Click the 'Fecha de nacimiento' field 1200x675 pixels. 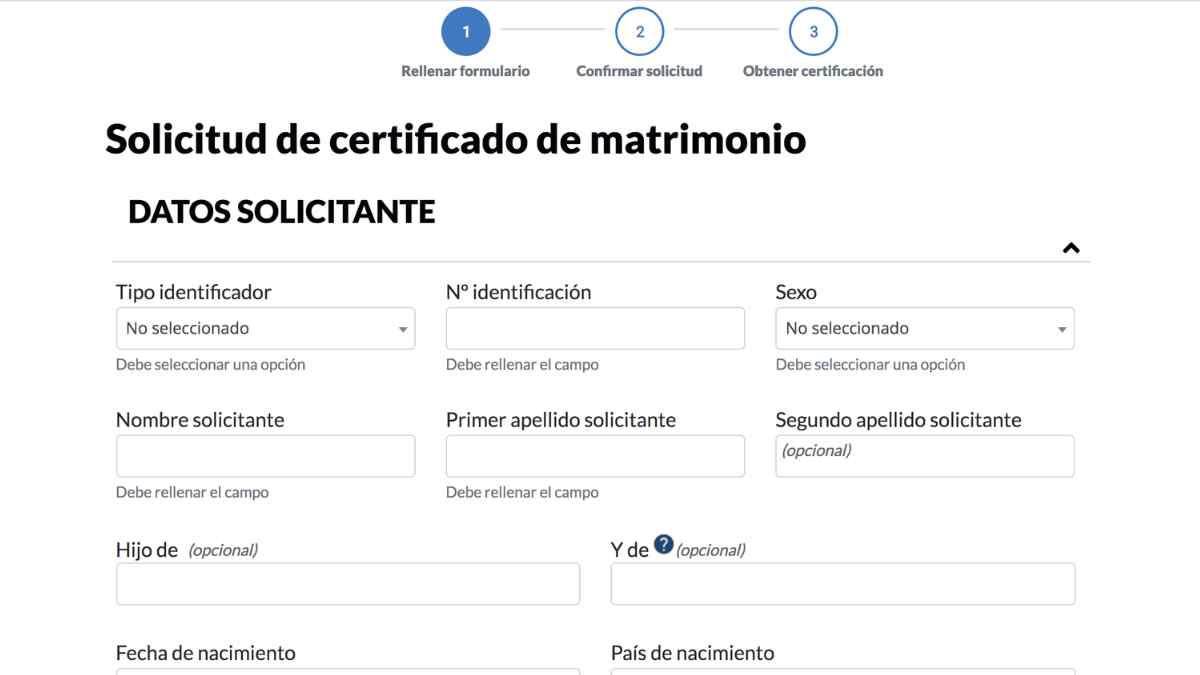(x=347, y=671)
